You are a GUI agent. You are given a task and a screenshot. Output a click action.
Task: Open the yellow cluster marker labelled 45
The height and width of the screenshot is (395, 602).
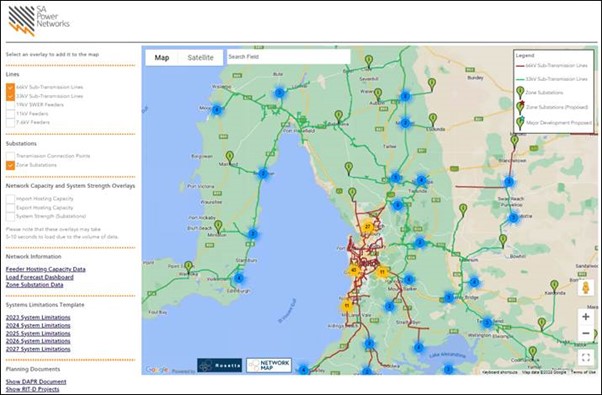pyautogui.click(x=354, y=270)
